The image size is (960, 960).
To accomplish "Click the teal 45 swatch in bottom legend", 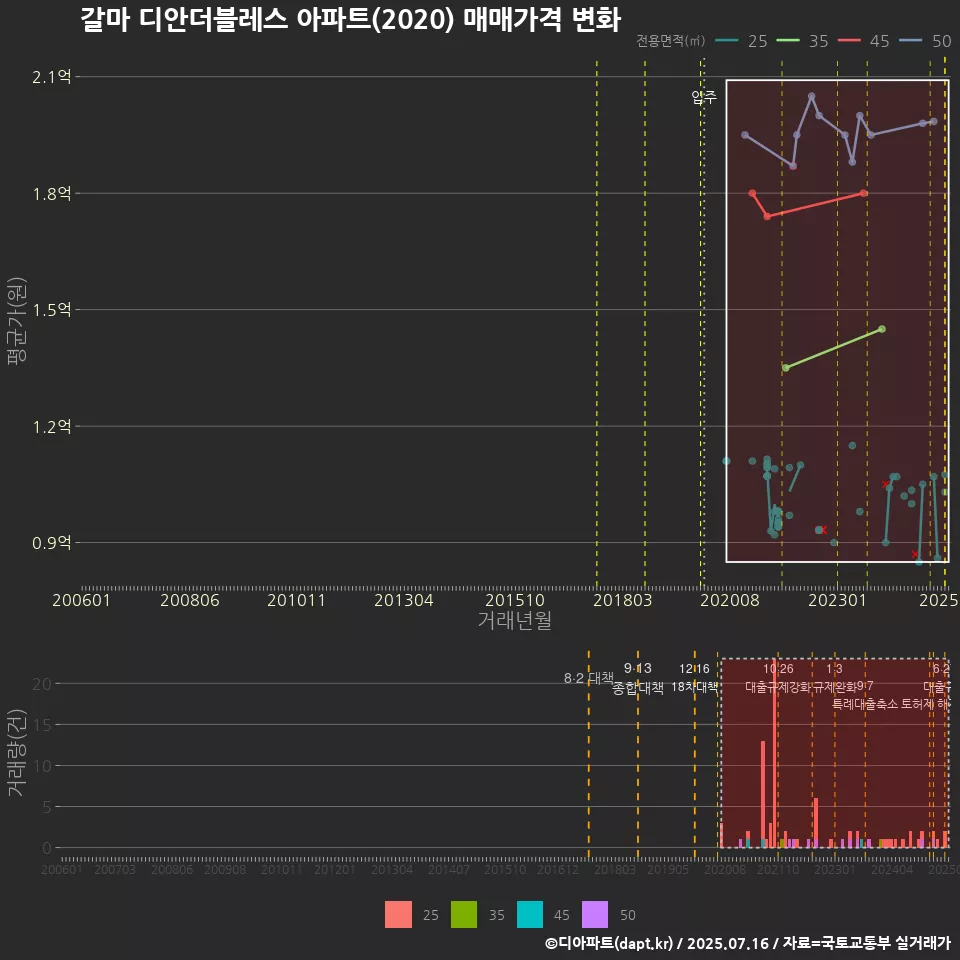I will (x=530, y=914).
